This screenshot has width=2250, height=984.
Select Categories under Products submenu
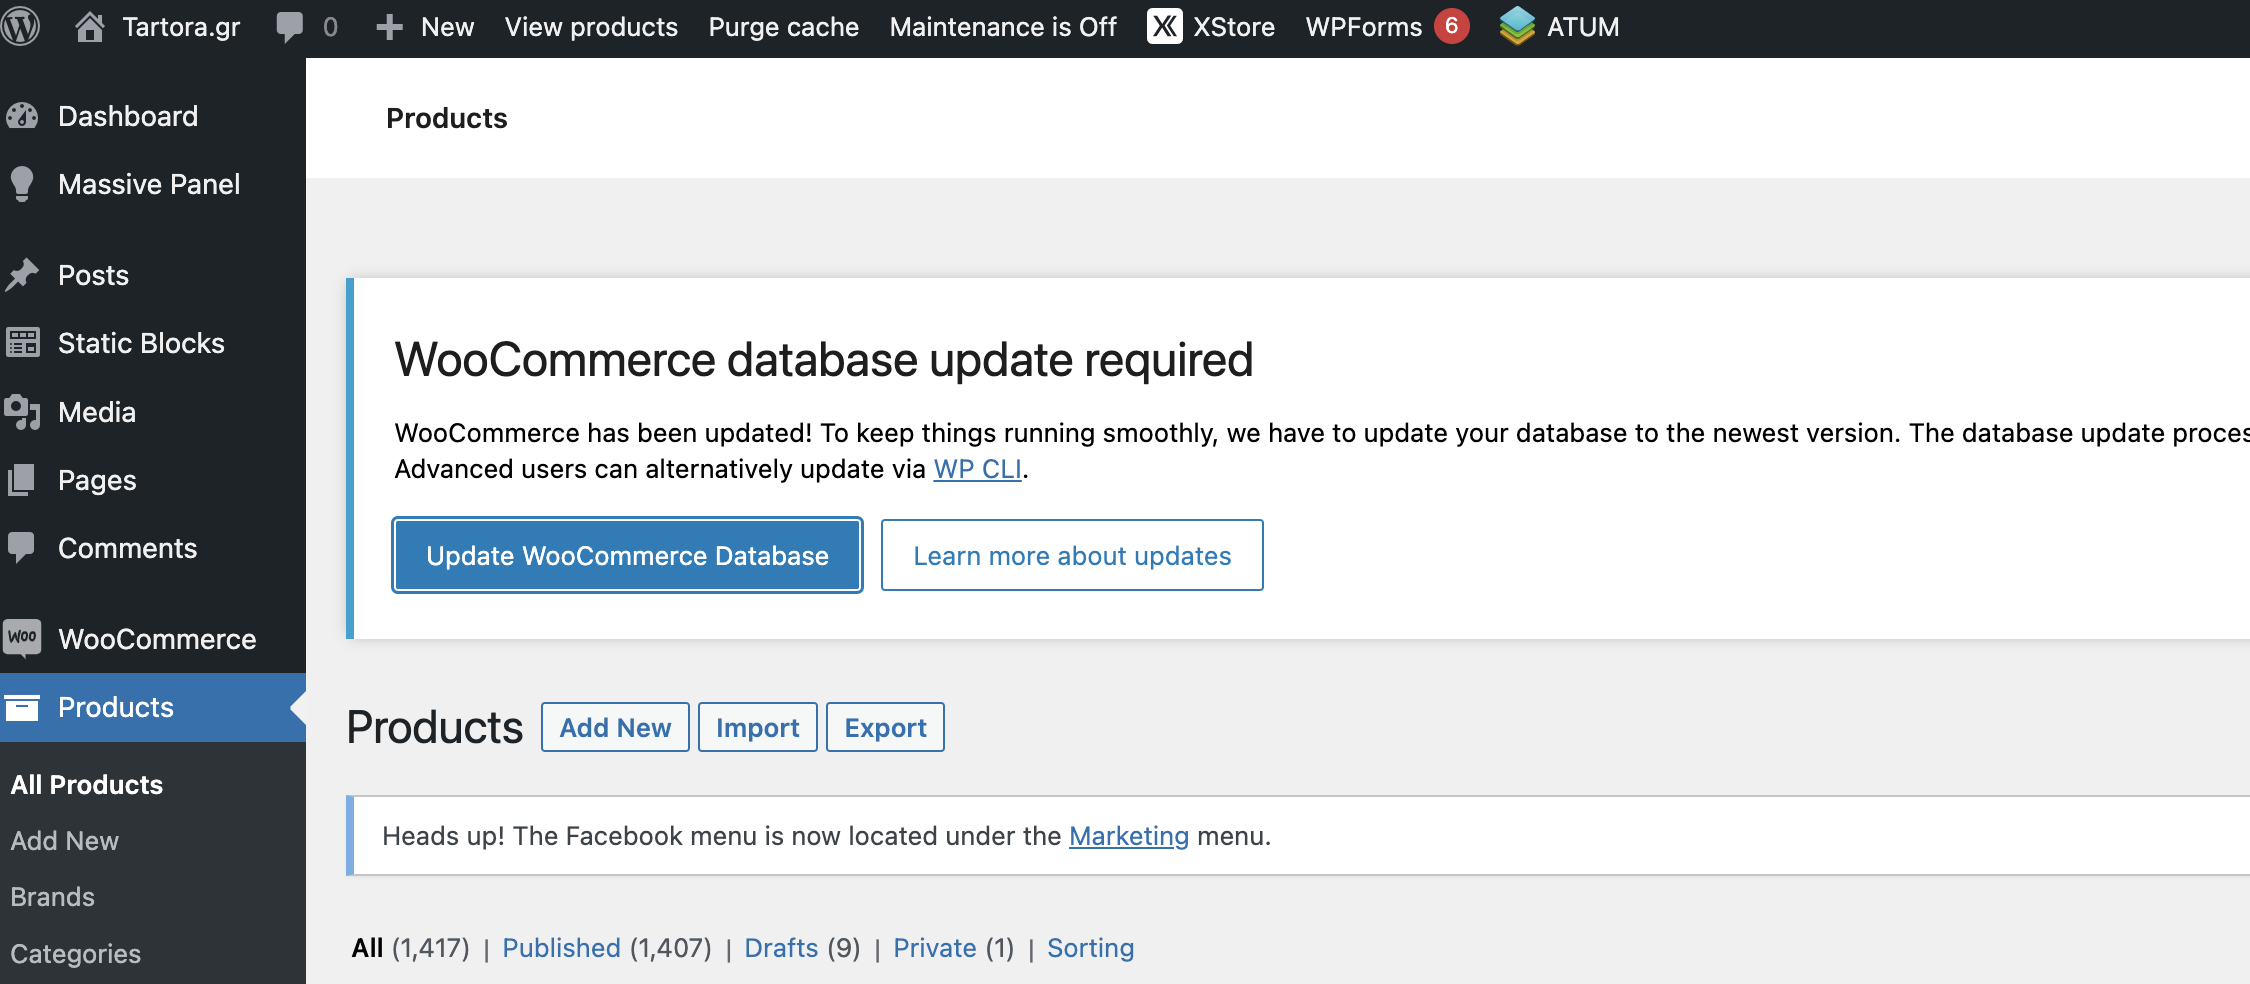(75, 953)
